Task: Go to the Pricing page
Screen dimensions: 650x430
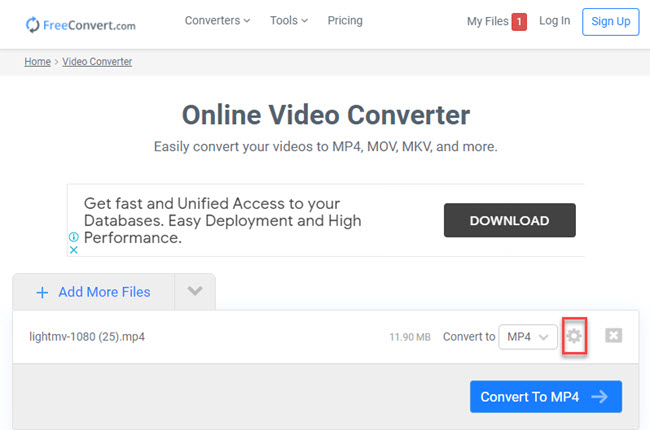Action: (345, 21)
